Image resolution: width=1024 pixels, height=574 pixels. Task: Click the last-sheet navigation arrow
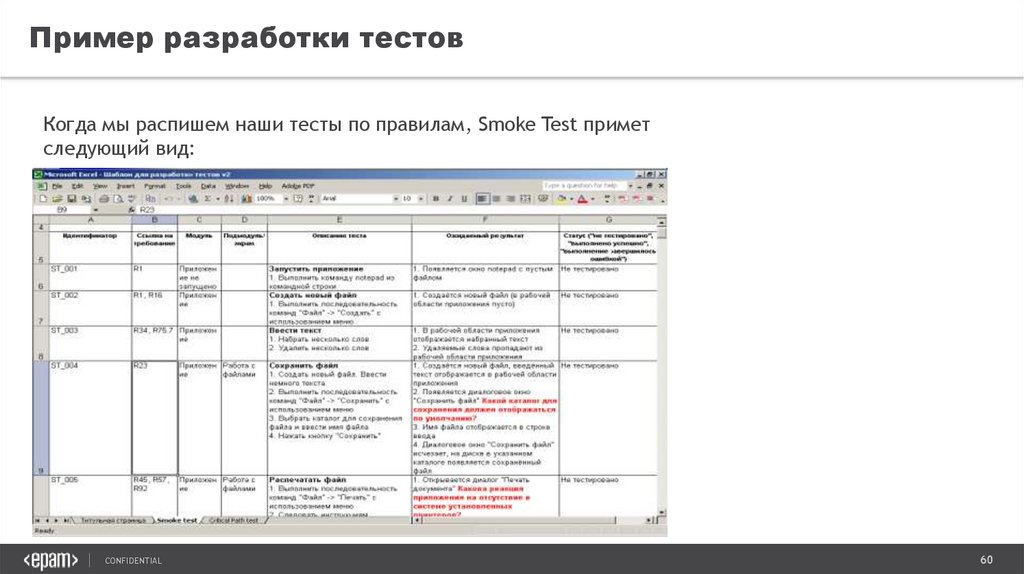[x=67, y=520]
